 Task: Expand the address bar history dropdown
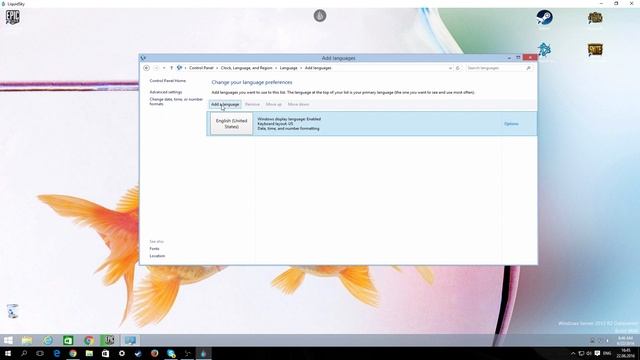451,68
